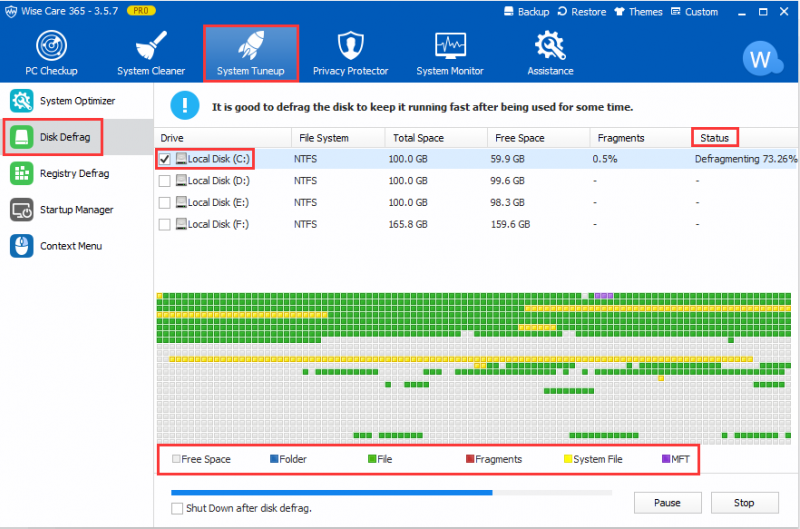Click the Themes t-shirt icon
This screenshot has width=800, height=529.
click(x=619, y=11)
